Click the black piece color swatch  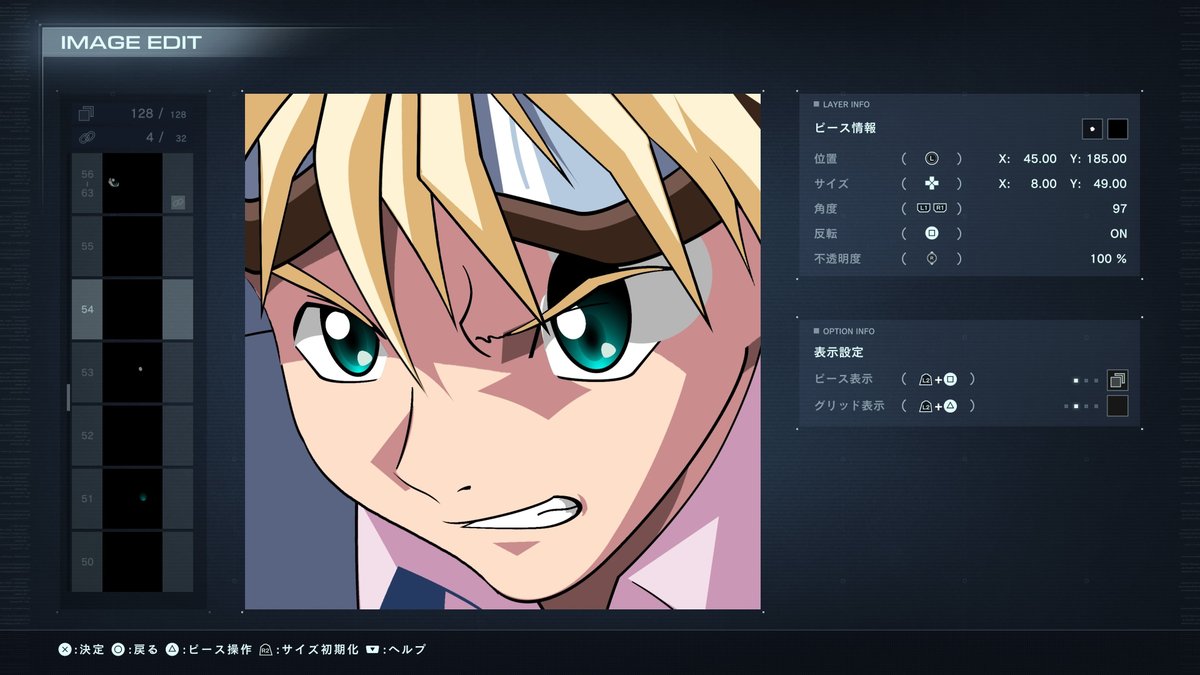pos(1118,129)
